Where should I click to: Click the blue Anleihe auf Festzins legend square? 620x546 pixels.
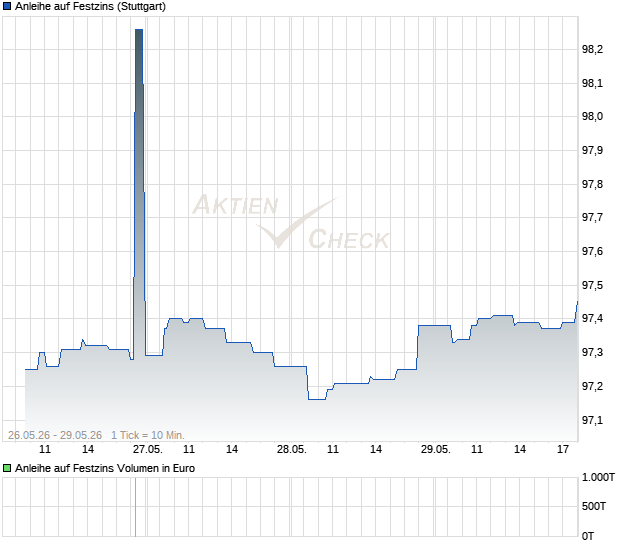pyautogui.click(x=7, y=7)
